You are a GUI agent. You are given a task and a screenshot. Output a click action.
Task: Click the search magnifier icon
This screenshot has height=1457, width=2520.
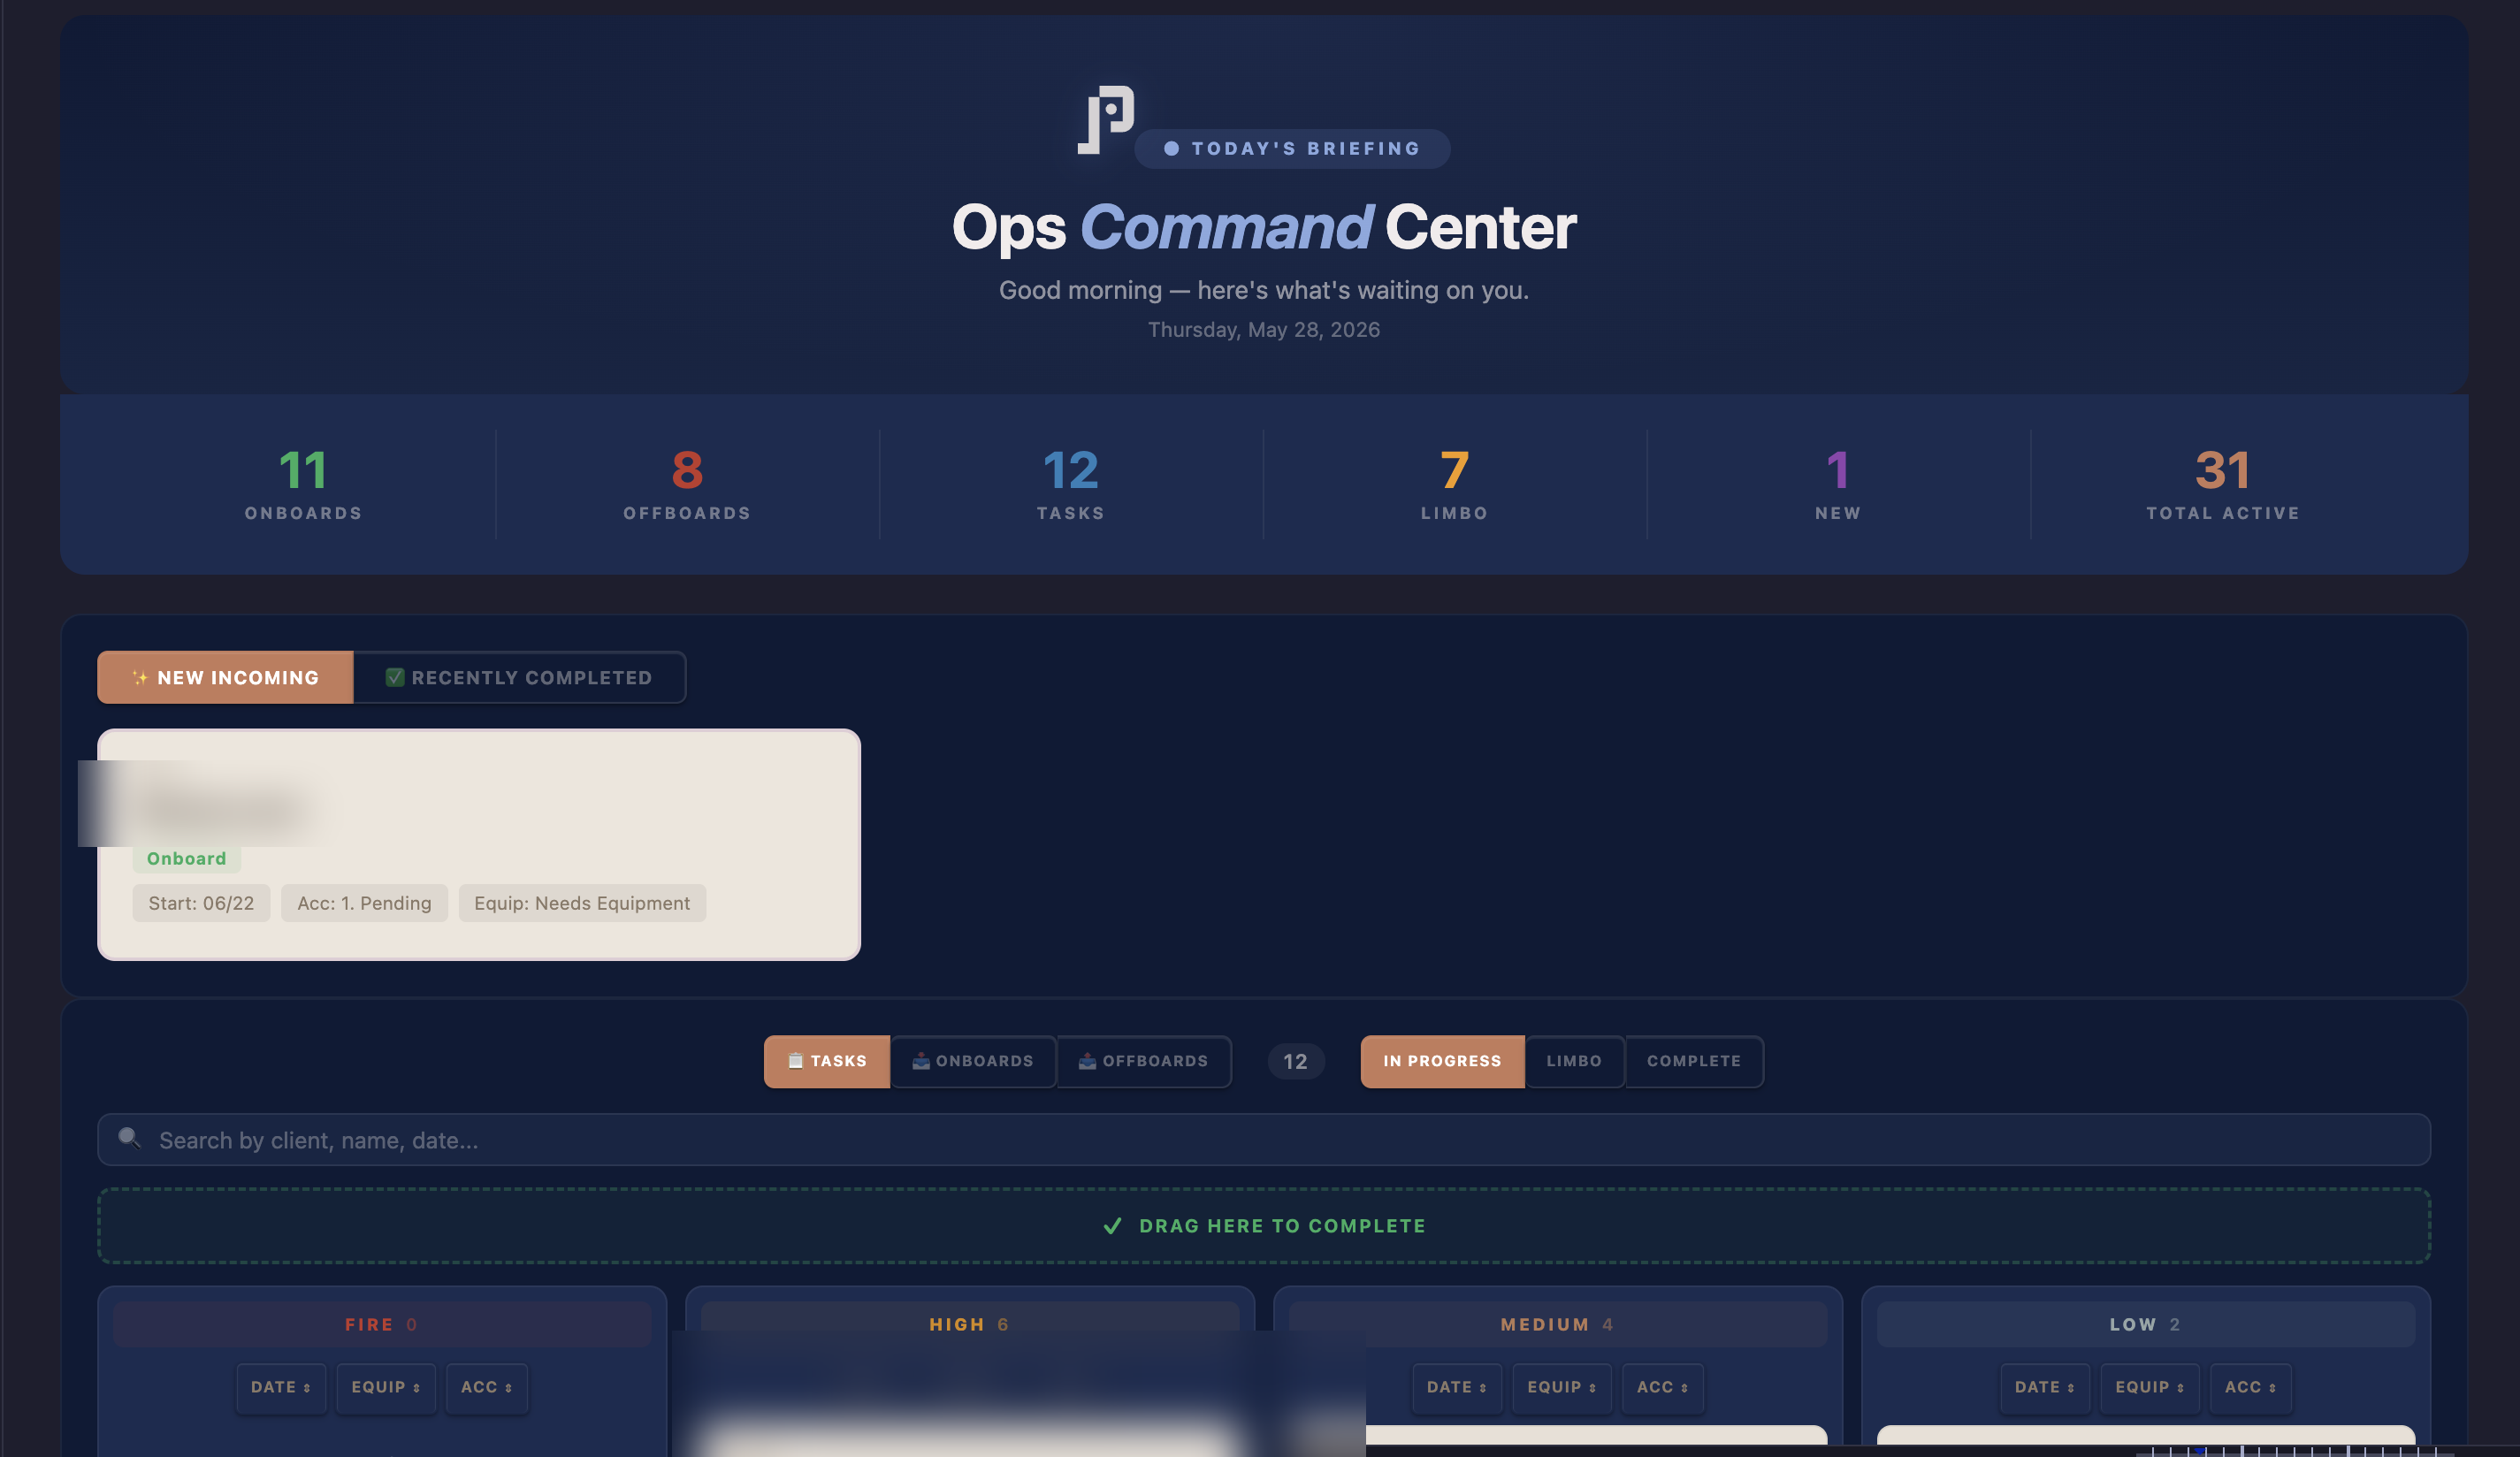[129, 1138]
